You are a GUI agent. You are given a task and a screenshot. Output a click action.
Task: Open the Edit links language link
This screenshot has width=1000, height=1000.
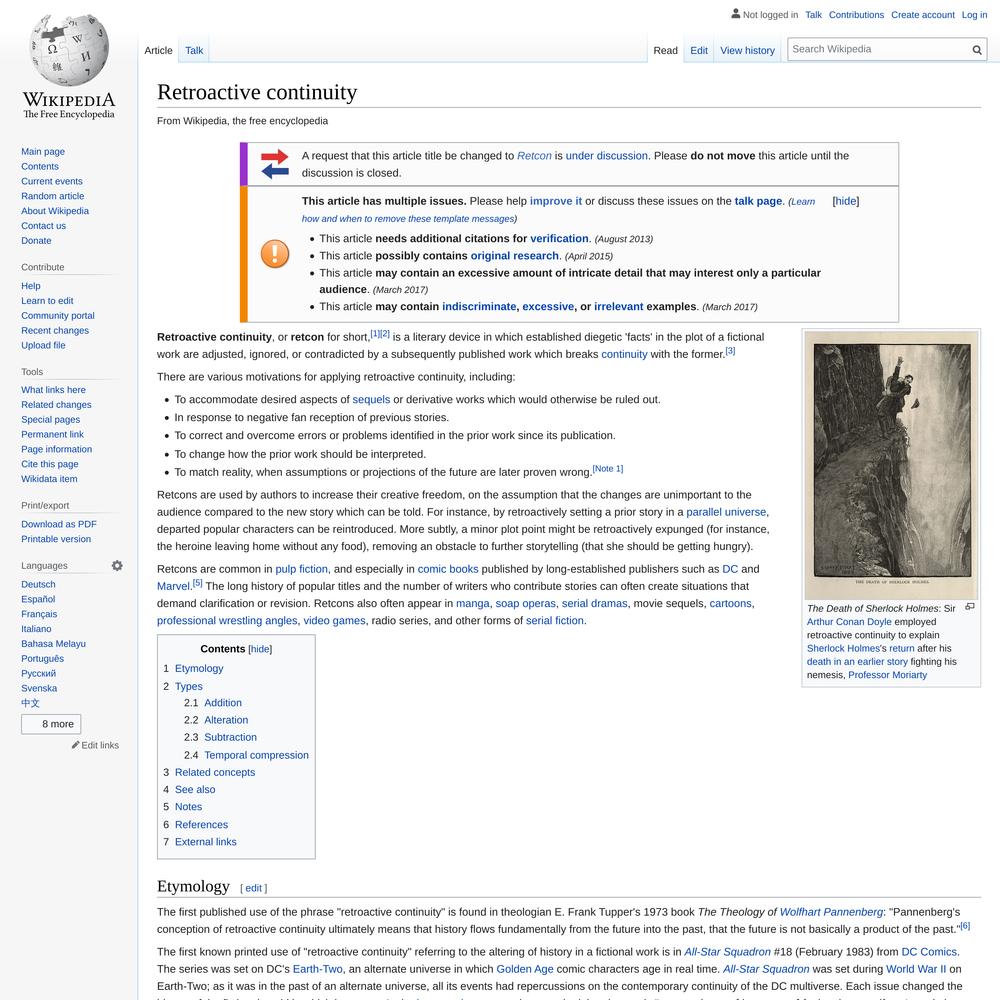[100, 746]
